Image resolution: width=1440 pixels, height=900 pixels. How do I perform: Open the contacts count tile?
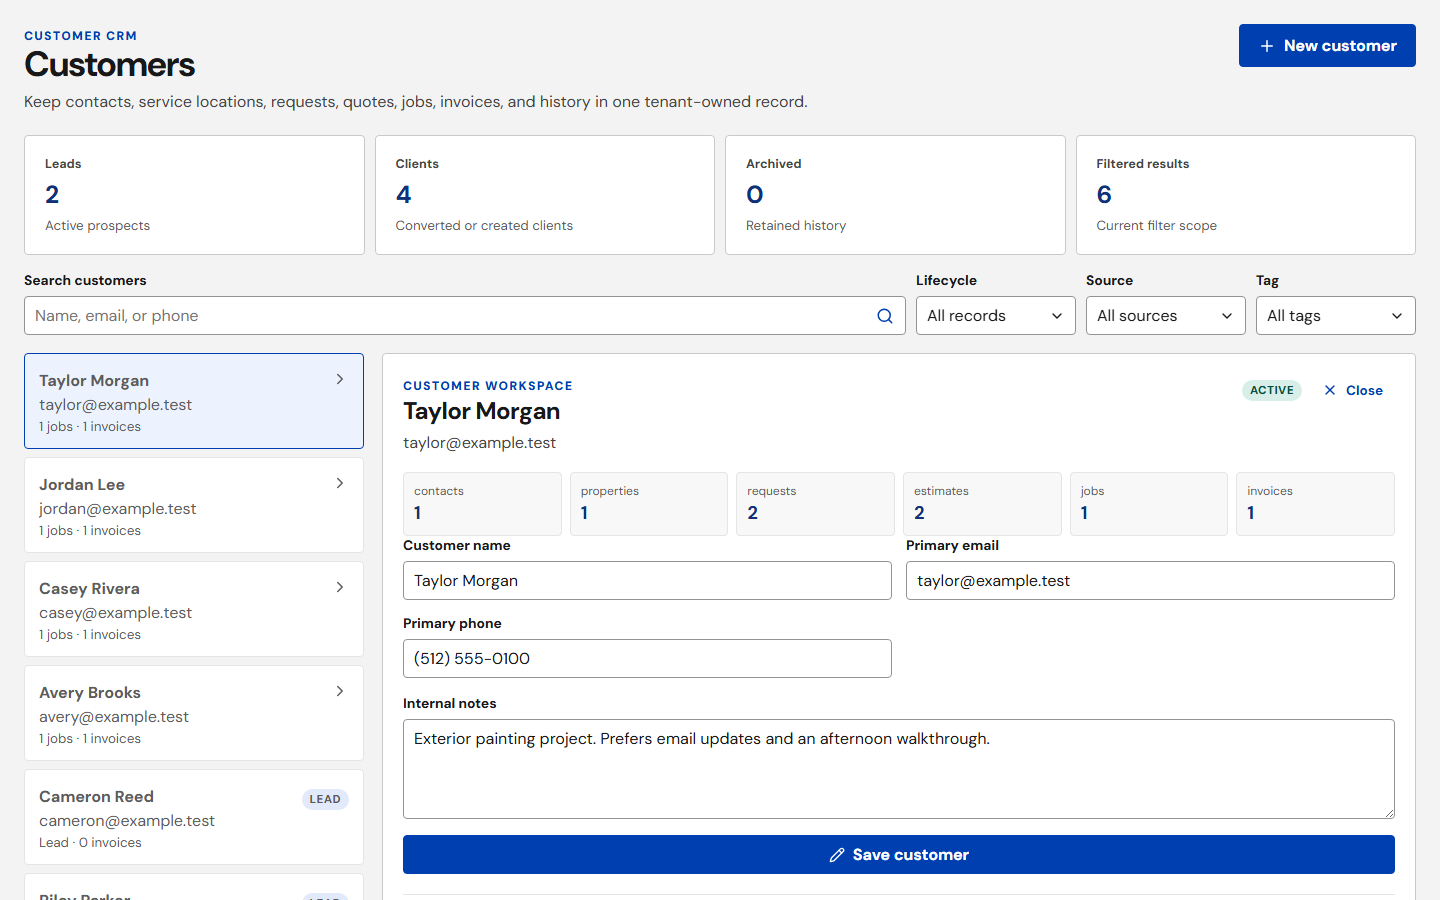482,504
